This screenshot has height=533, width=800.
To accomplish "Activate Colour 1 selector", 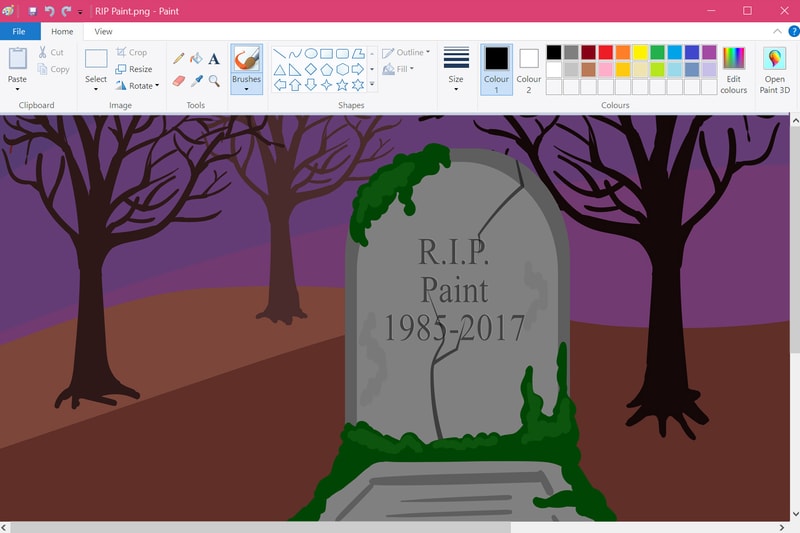I will (x=496, y=69).
